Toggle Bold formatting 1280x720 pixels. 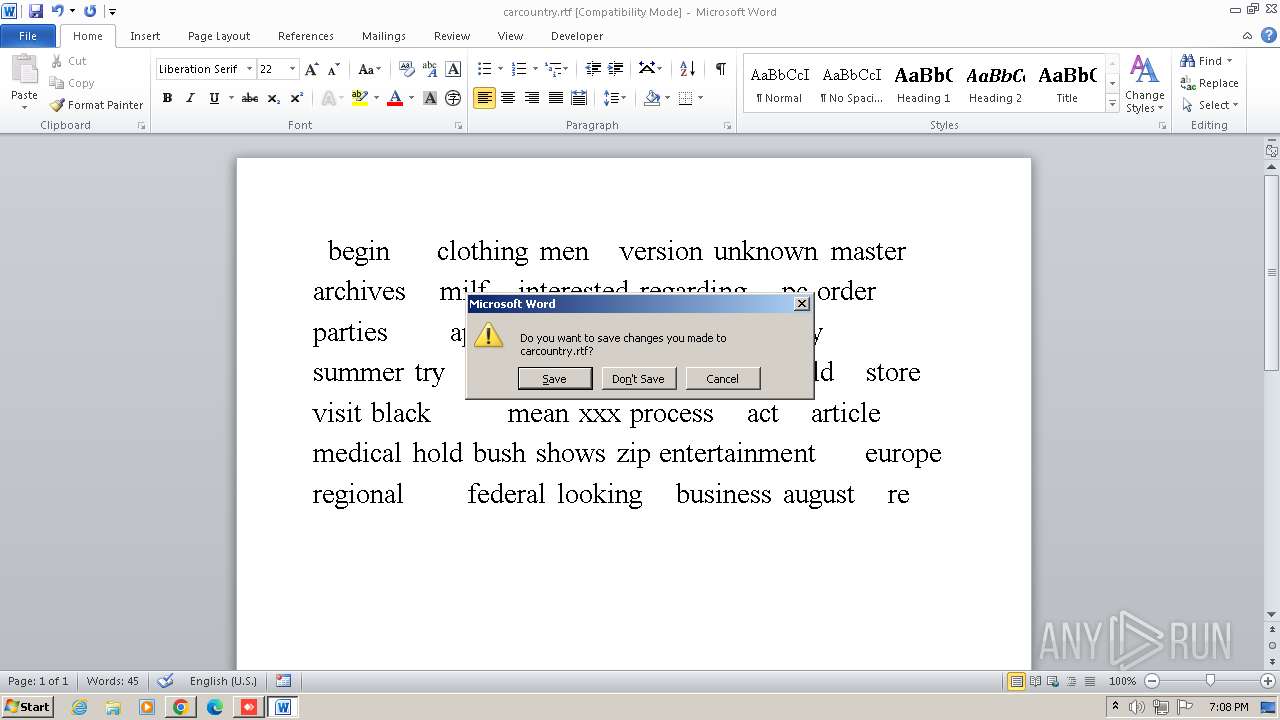167,98
